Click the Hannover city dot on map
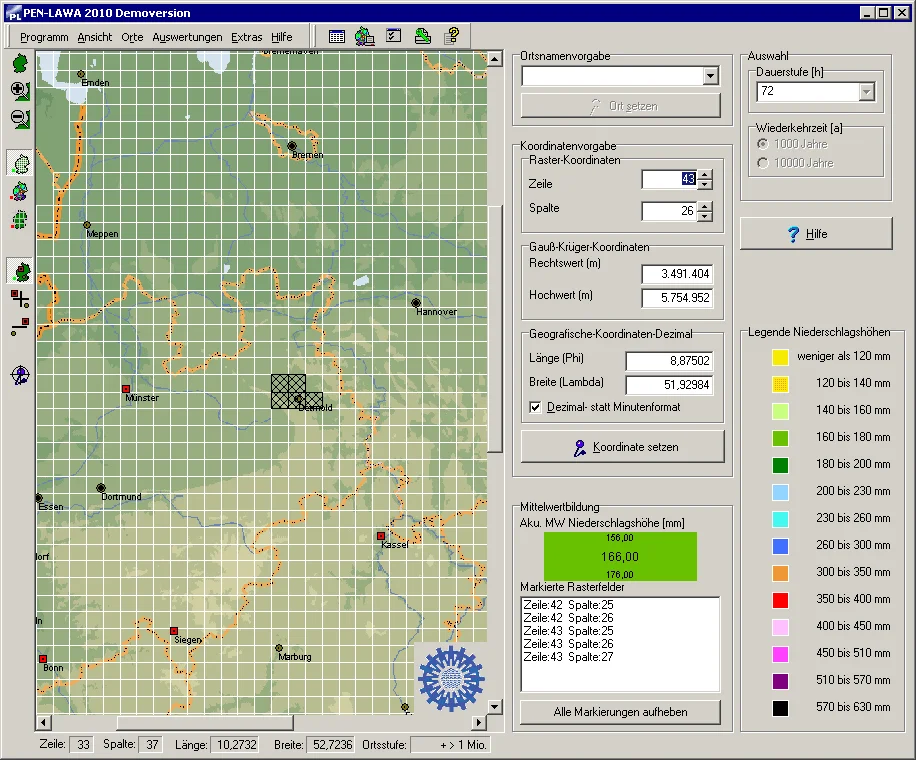Viewport: 916px width, 760px height. 416,303
